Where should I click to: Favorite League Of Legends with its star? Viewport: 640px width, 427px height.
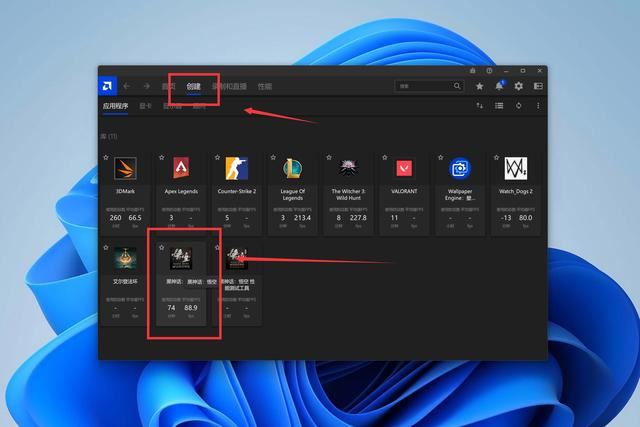click(273, 157)
